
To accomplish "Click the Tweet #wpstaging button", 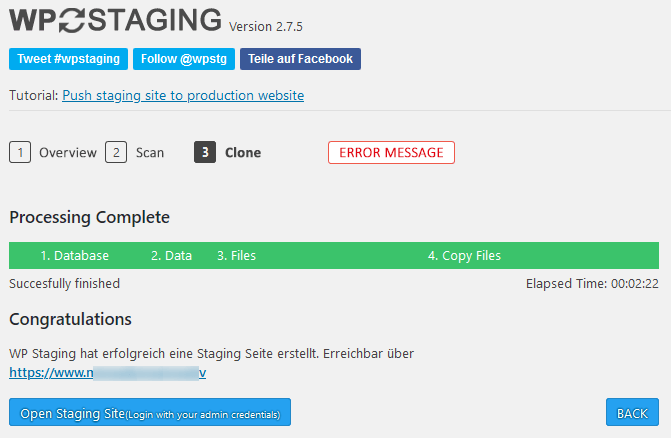I will pos(68,59).
